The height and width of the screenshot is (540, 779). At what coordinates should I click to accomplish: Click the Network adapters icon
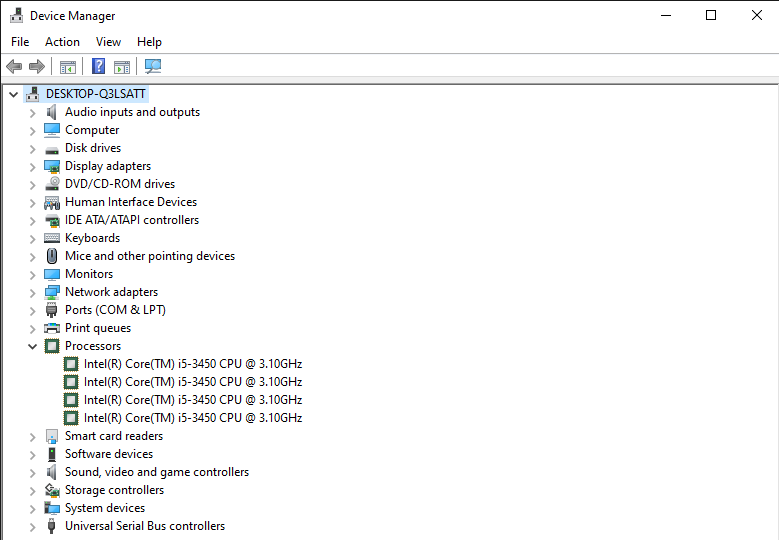coord(52,292)
